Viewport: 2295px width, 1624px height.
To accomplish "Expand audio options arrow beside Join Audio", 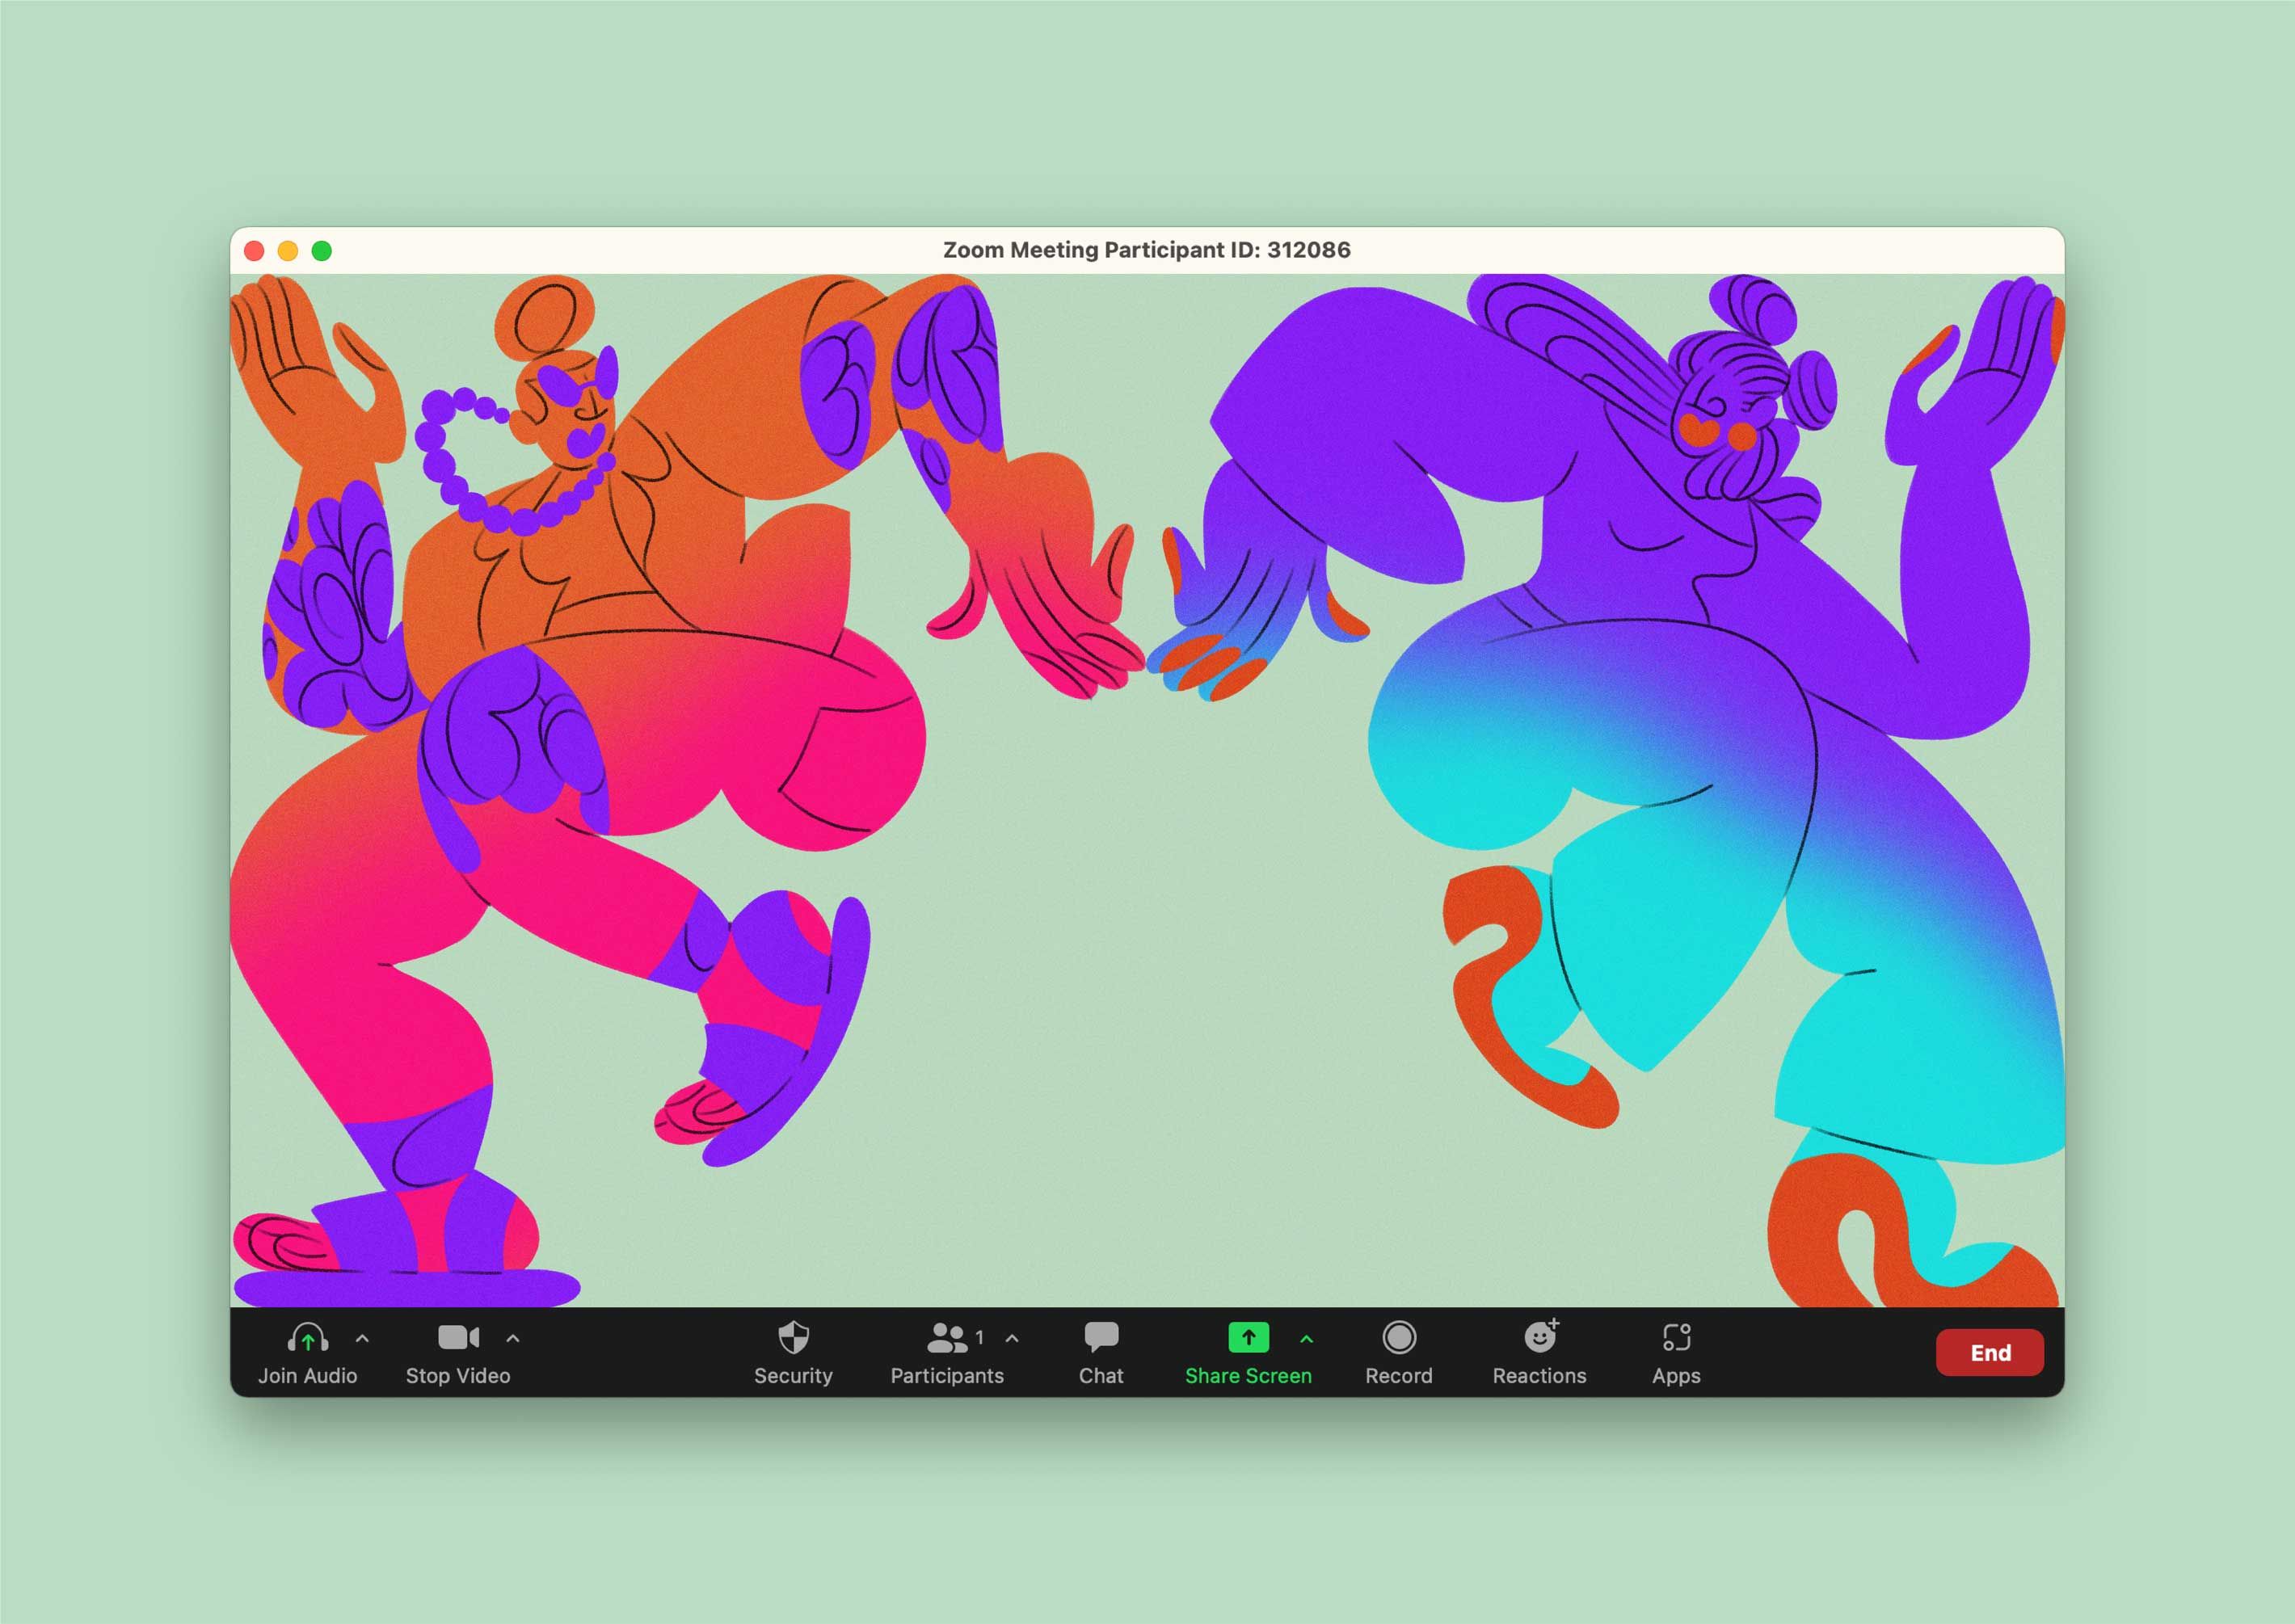I will tap(362, 1338).
